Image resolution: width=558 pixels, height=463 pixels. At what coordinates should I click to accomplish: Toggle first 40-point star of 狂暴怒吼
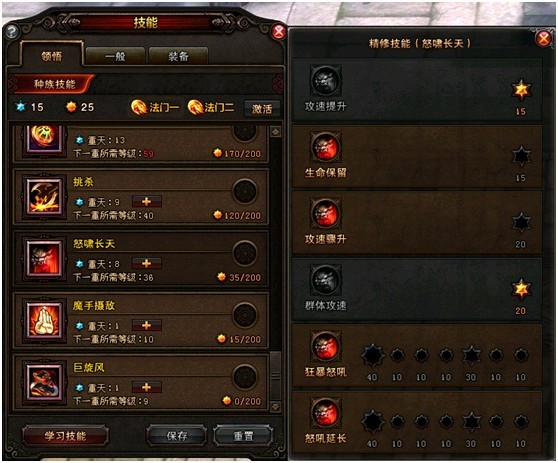click(373, 355)
